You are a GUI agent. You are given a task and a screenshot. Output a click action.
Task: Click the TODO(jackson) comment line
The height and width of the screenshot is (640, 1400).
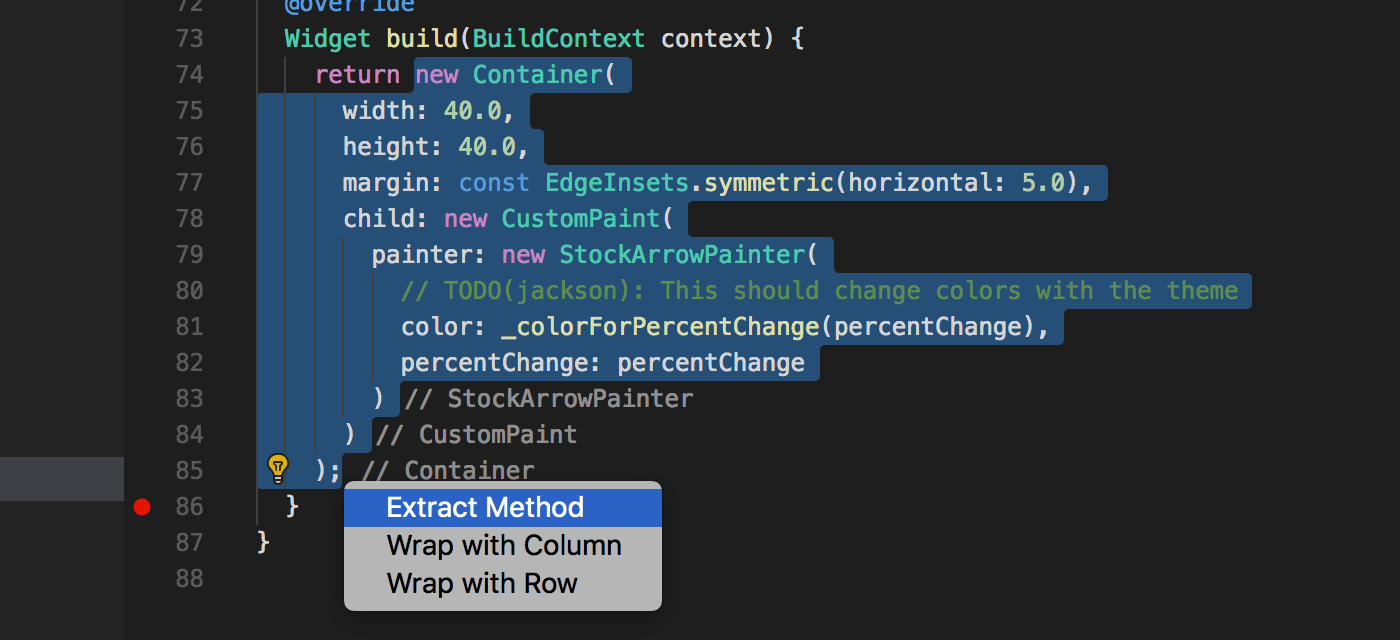(x=820, y=291)
